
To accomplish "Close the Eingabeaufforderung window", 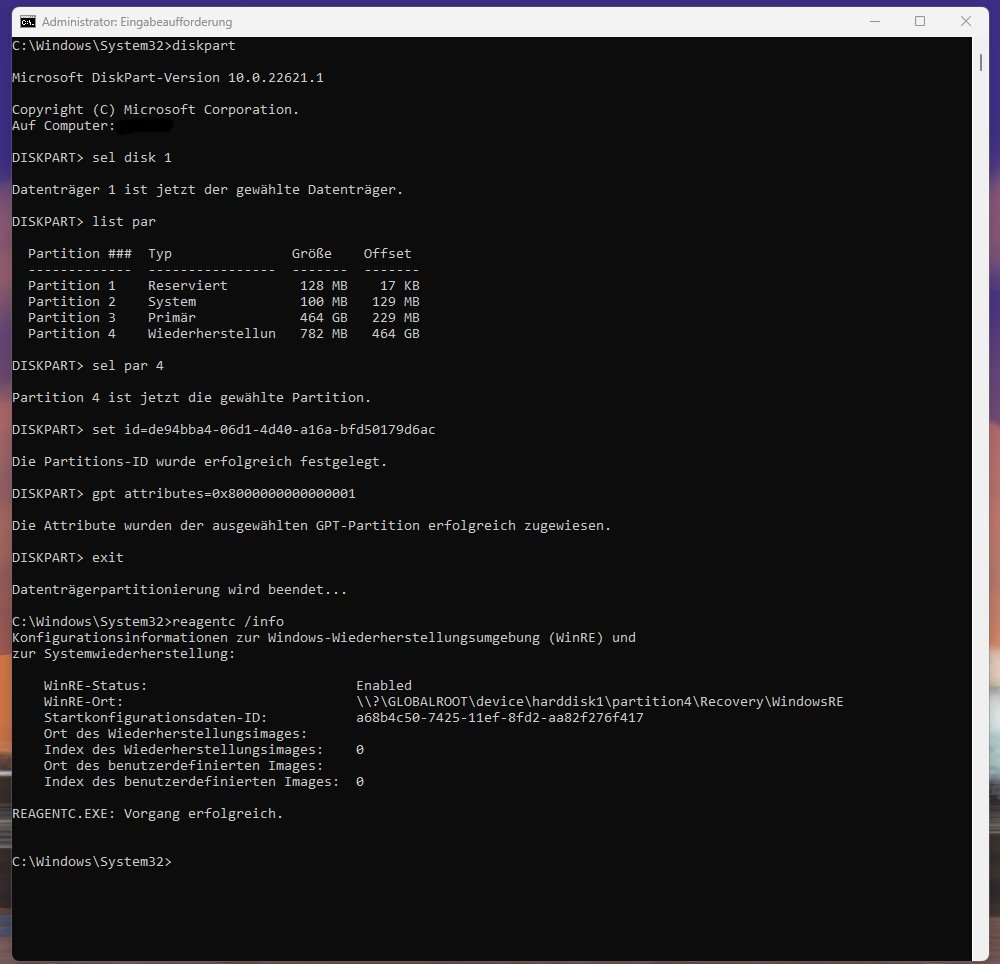I will tap(966, 22).
